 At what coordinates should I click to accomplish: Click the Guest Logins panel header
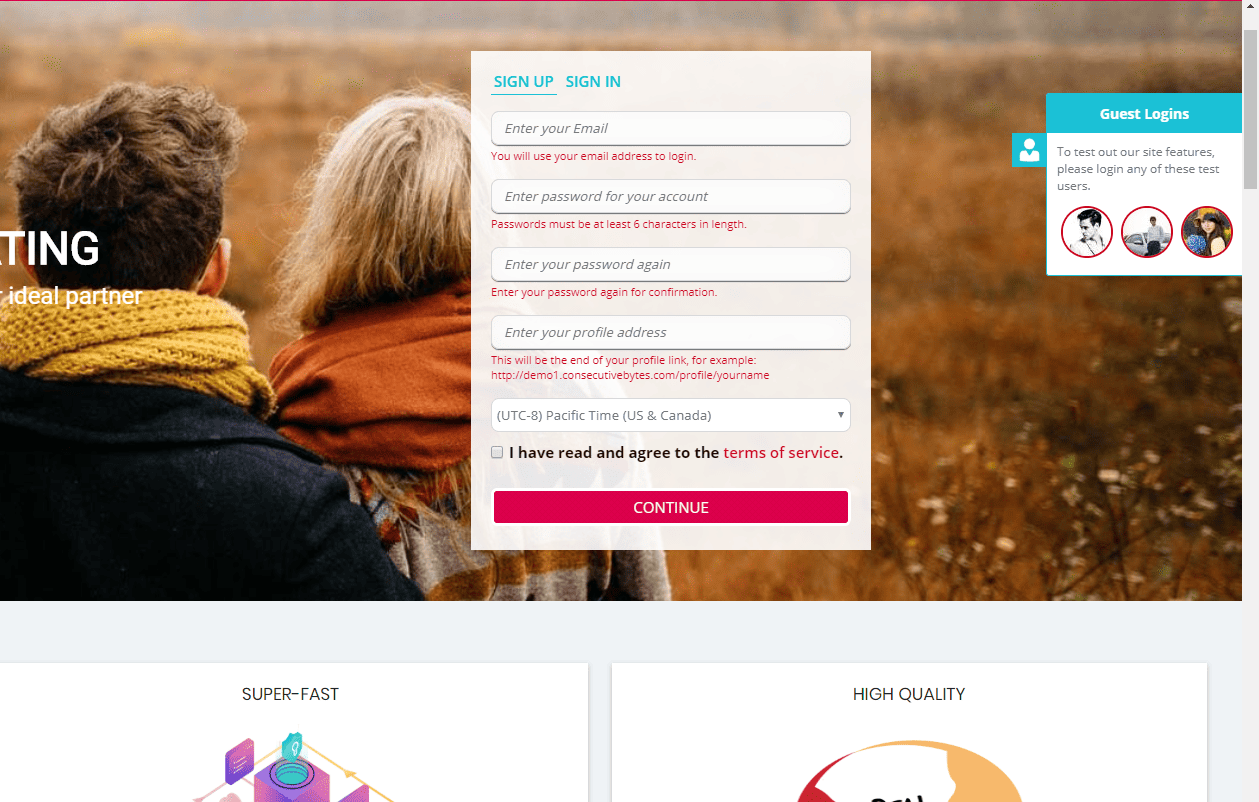(x=1144, y=113)
